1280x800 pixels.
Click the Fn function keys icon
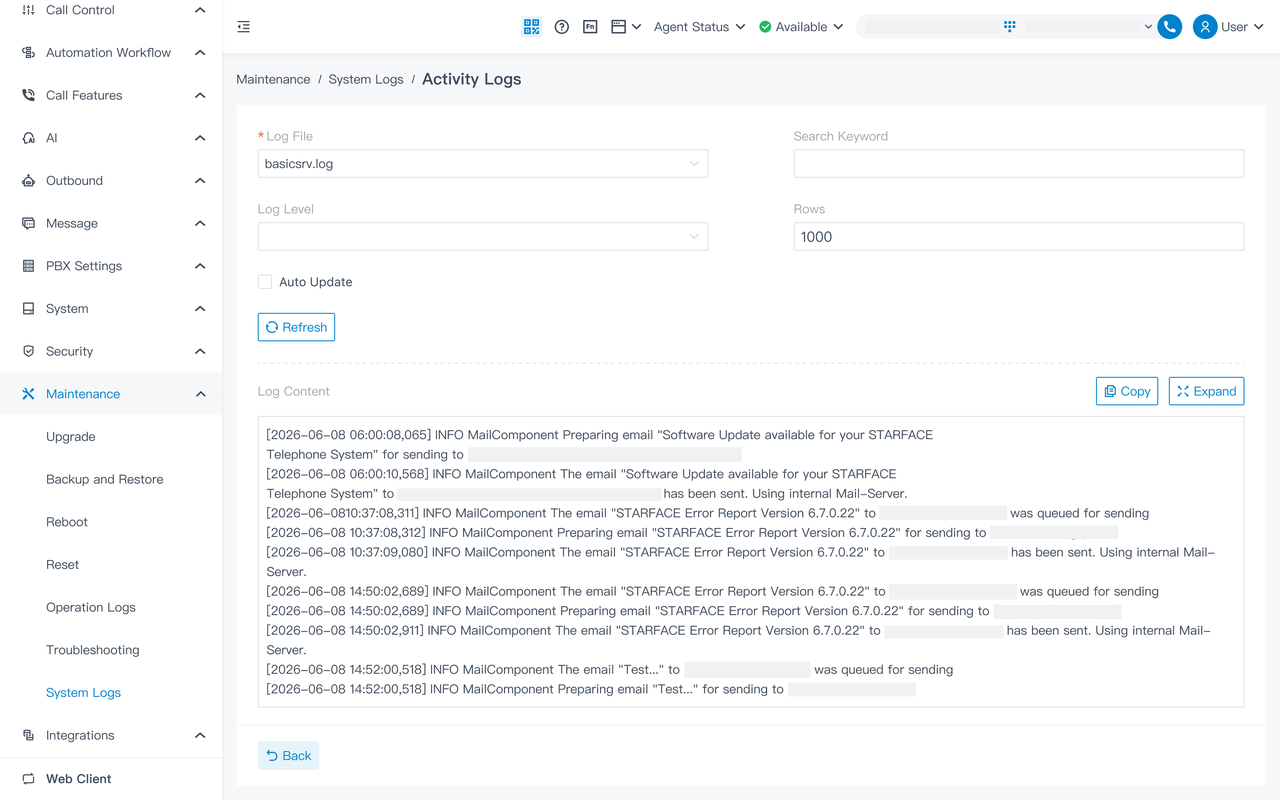pyautogui.click(x=590, y=27)
